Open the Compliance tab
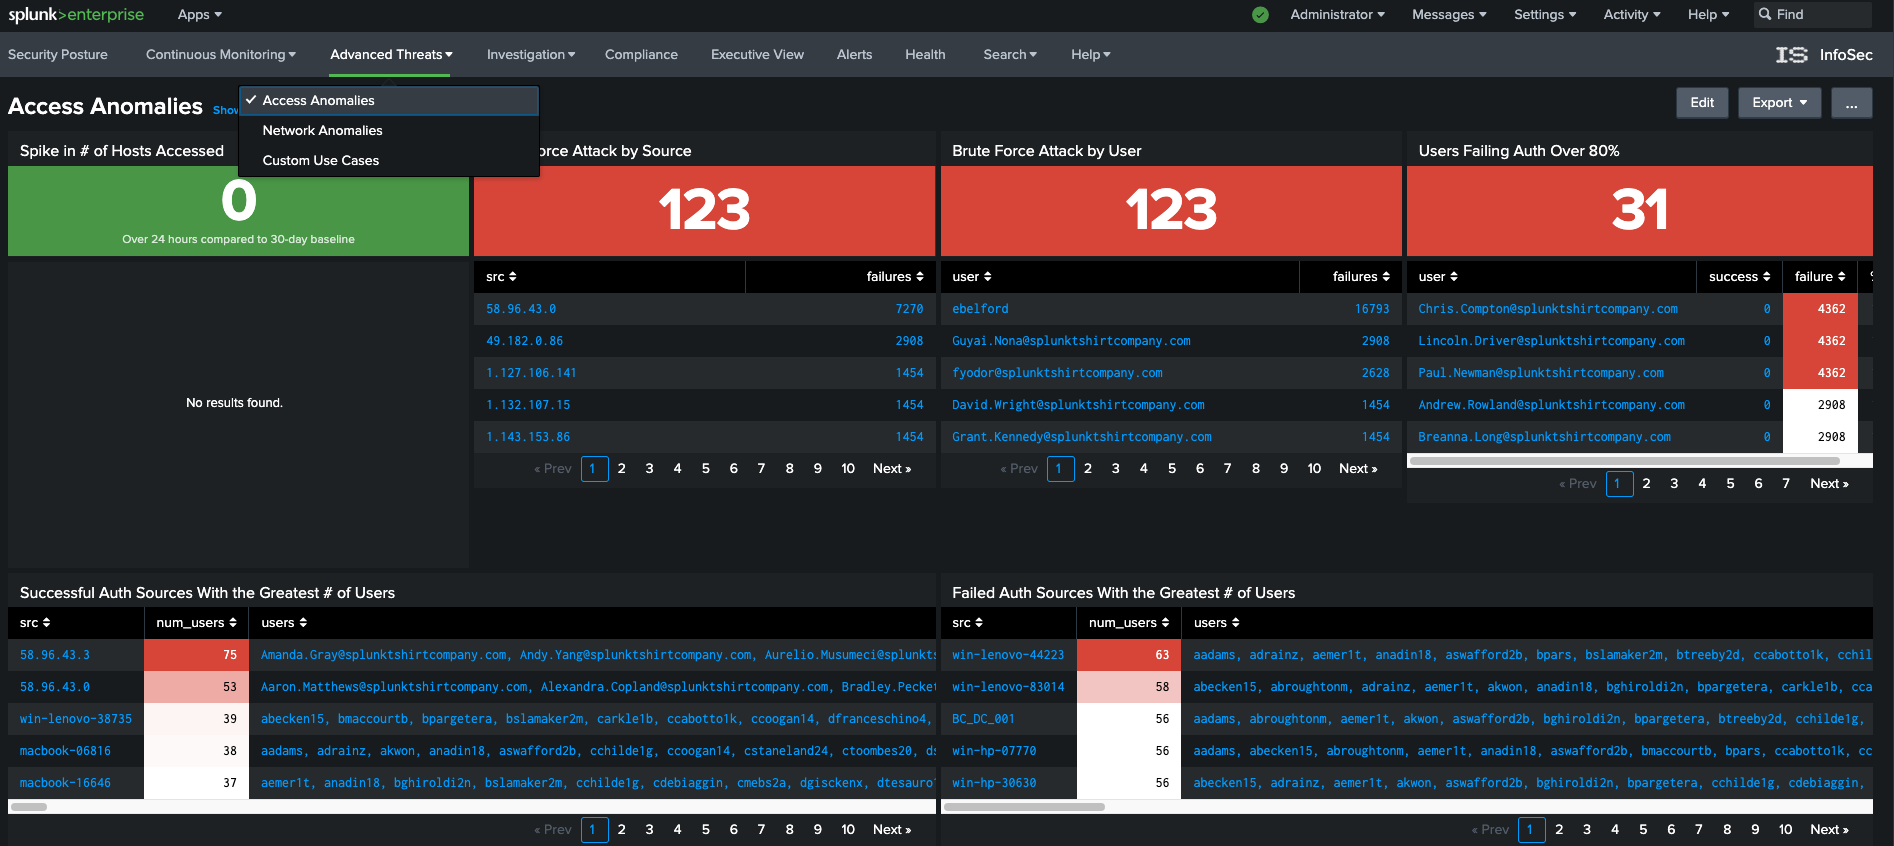 tap(641, 55)
